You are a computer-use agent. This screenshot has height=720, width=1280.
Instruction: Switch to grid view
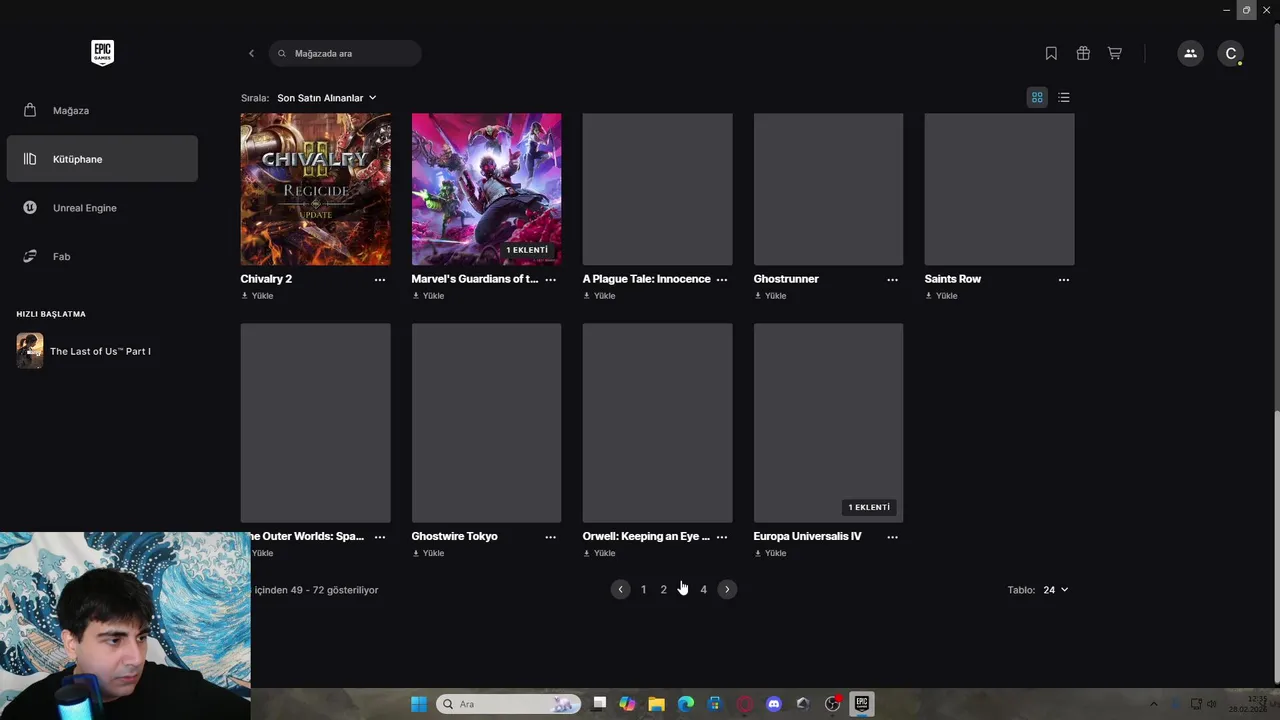coord(1037,97)
